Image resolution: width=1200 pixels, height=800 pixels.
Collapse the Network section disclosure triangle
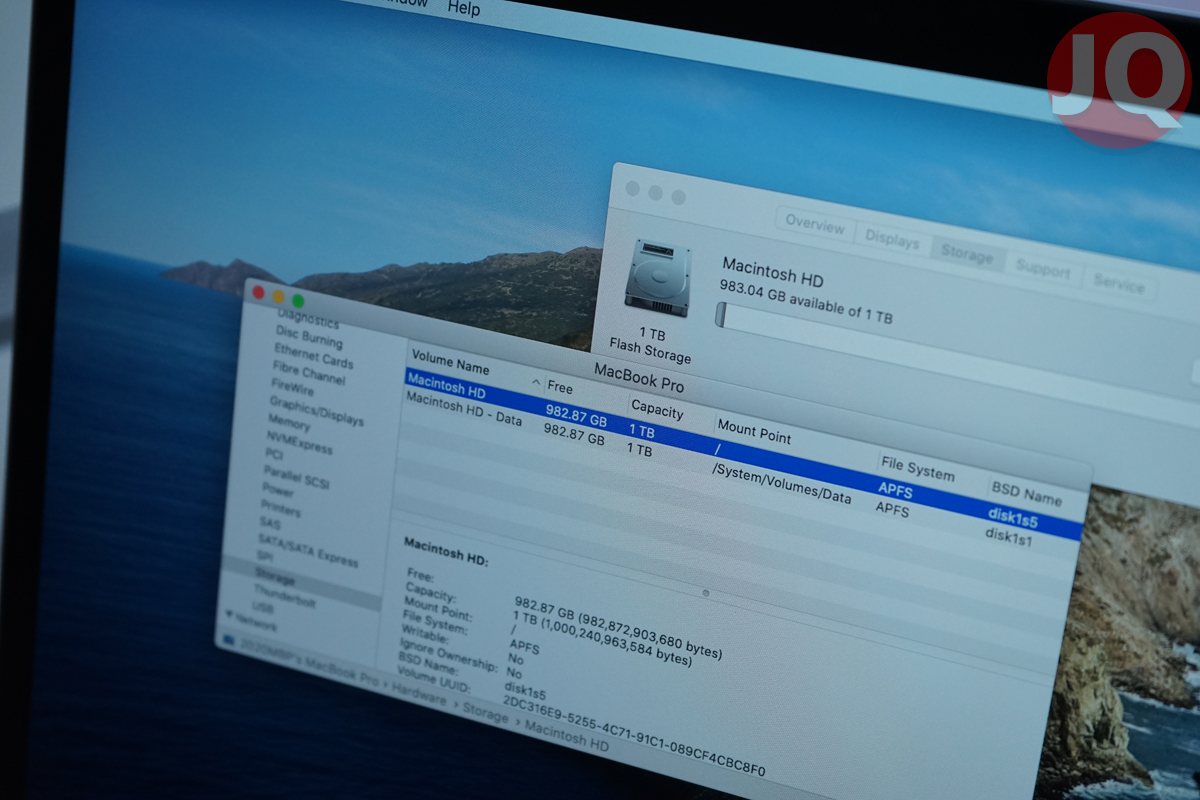click(228, 614)
